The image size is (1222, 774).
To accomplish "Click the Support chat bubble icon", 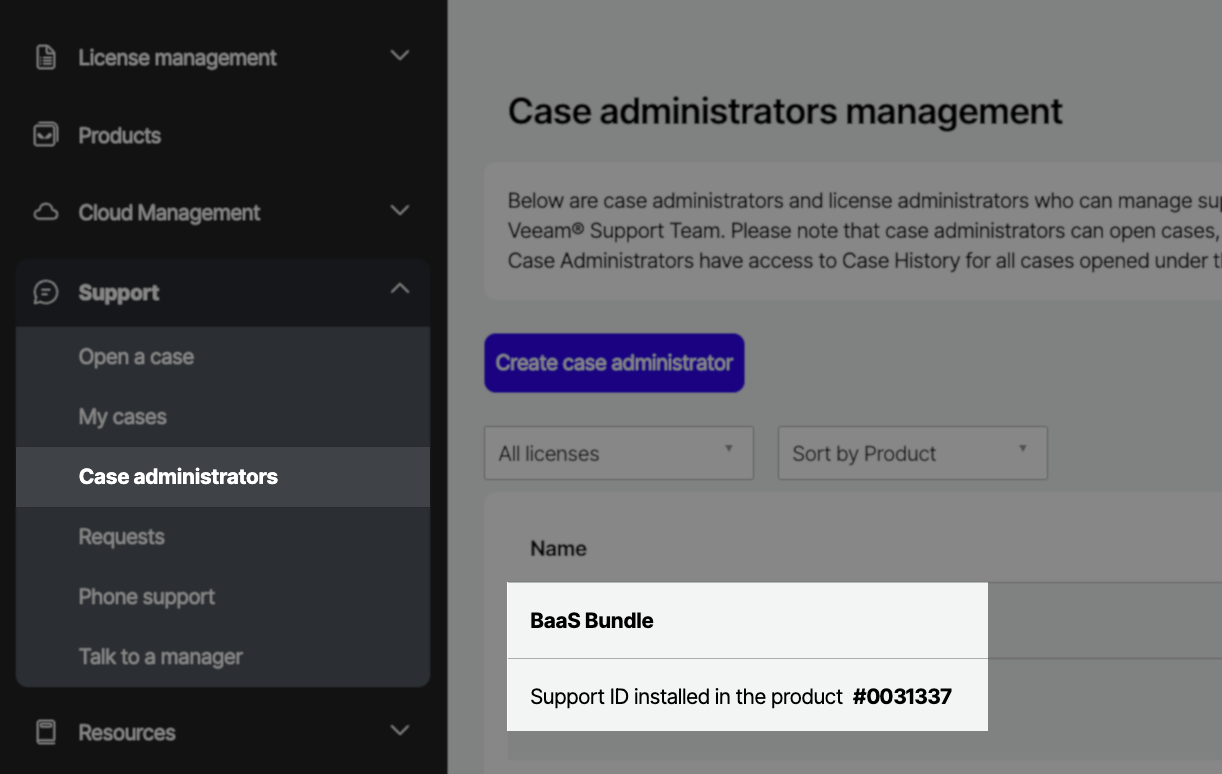I will (x=46, y=292).
